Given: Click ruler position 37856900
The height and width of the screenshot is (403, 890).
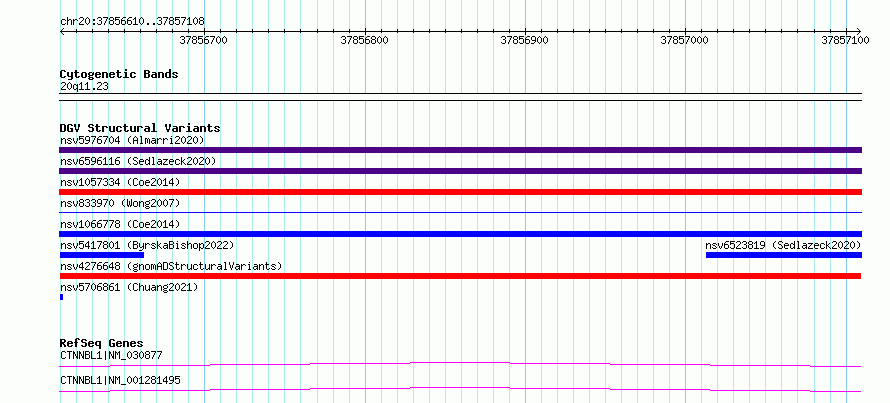Looking at the screenshot, I should pyautogui.click(x=524, y=40).
